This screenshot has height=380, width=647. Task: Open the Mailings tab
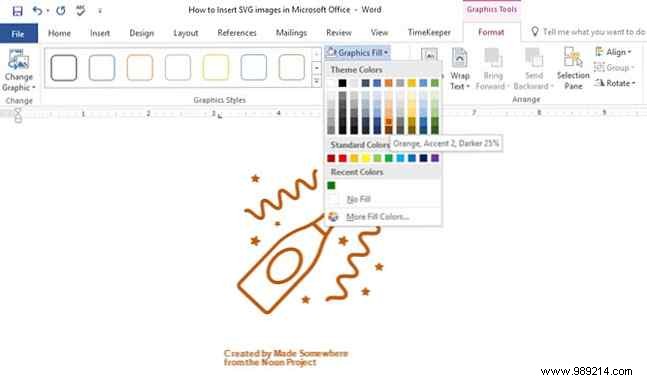[x=291, y=33]
